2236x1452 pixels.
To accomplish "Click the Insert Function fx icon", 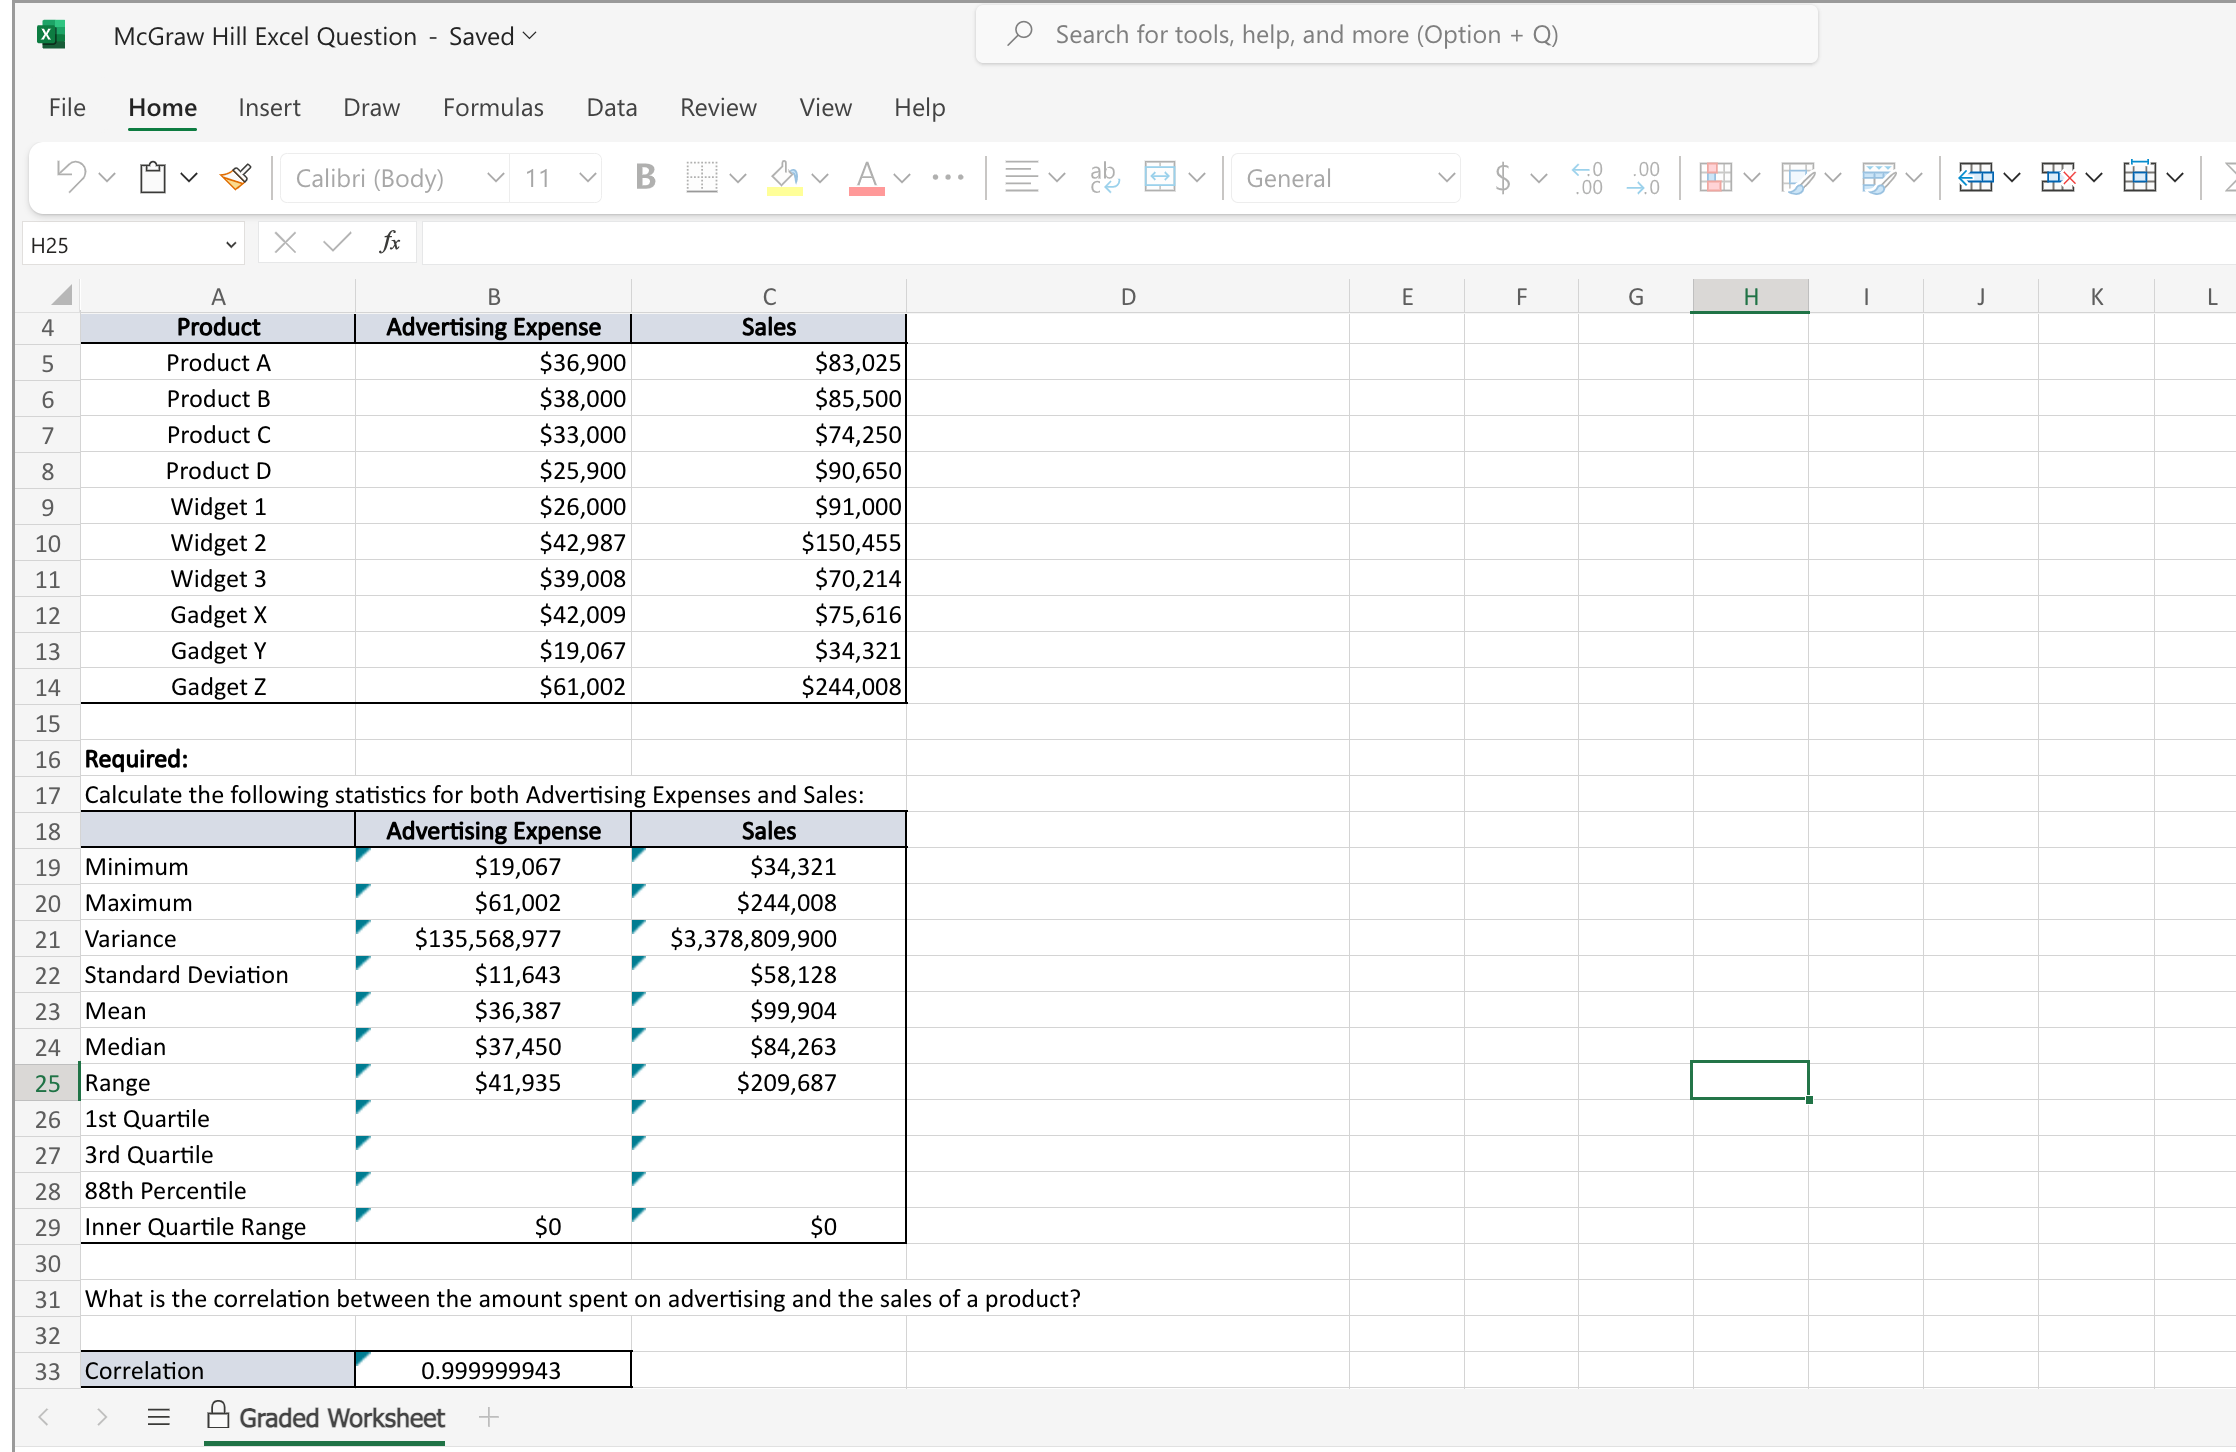I will (390, 243).
